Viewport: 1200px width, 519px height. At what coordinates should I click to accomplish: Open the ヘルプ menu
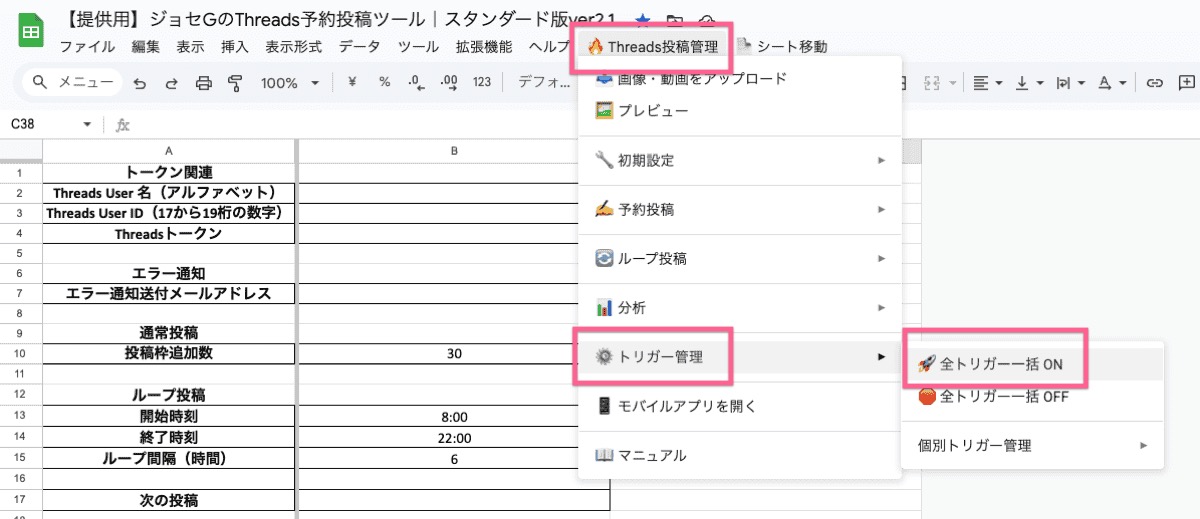coord(549,47)
